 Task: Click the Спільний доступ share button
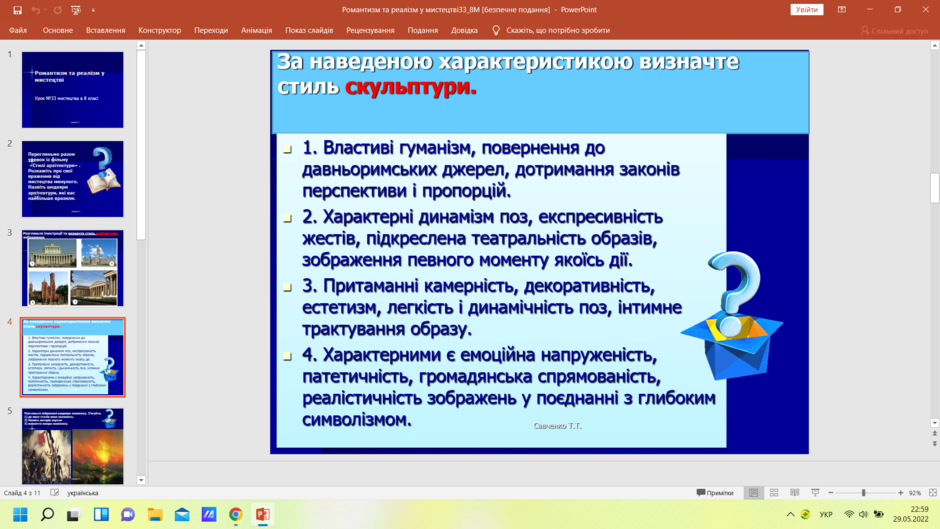[894, 31]
